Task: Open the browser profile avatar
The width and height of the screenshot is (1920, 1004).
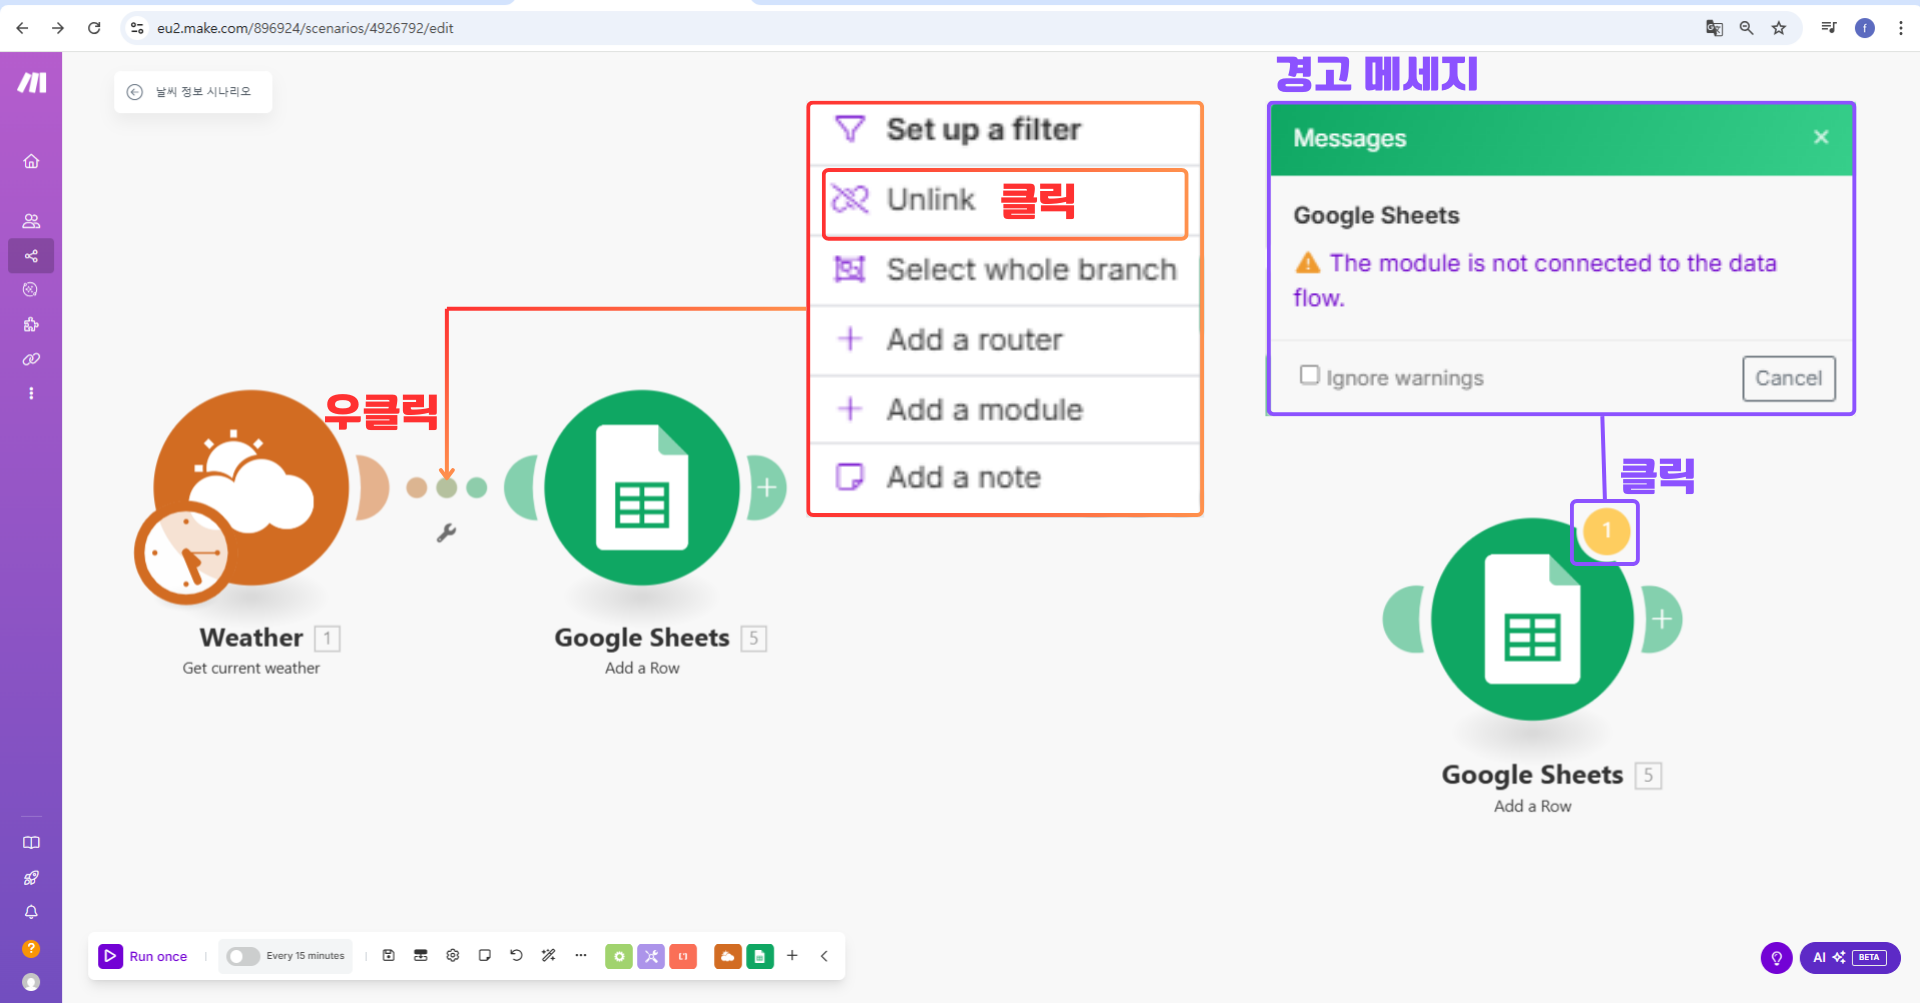Action: (x=1865, y=28)
